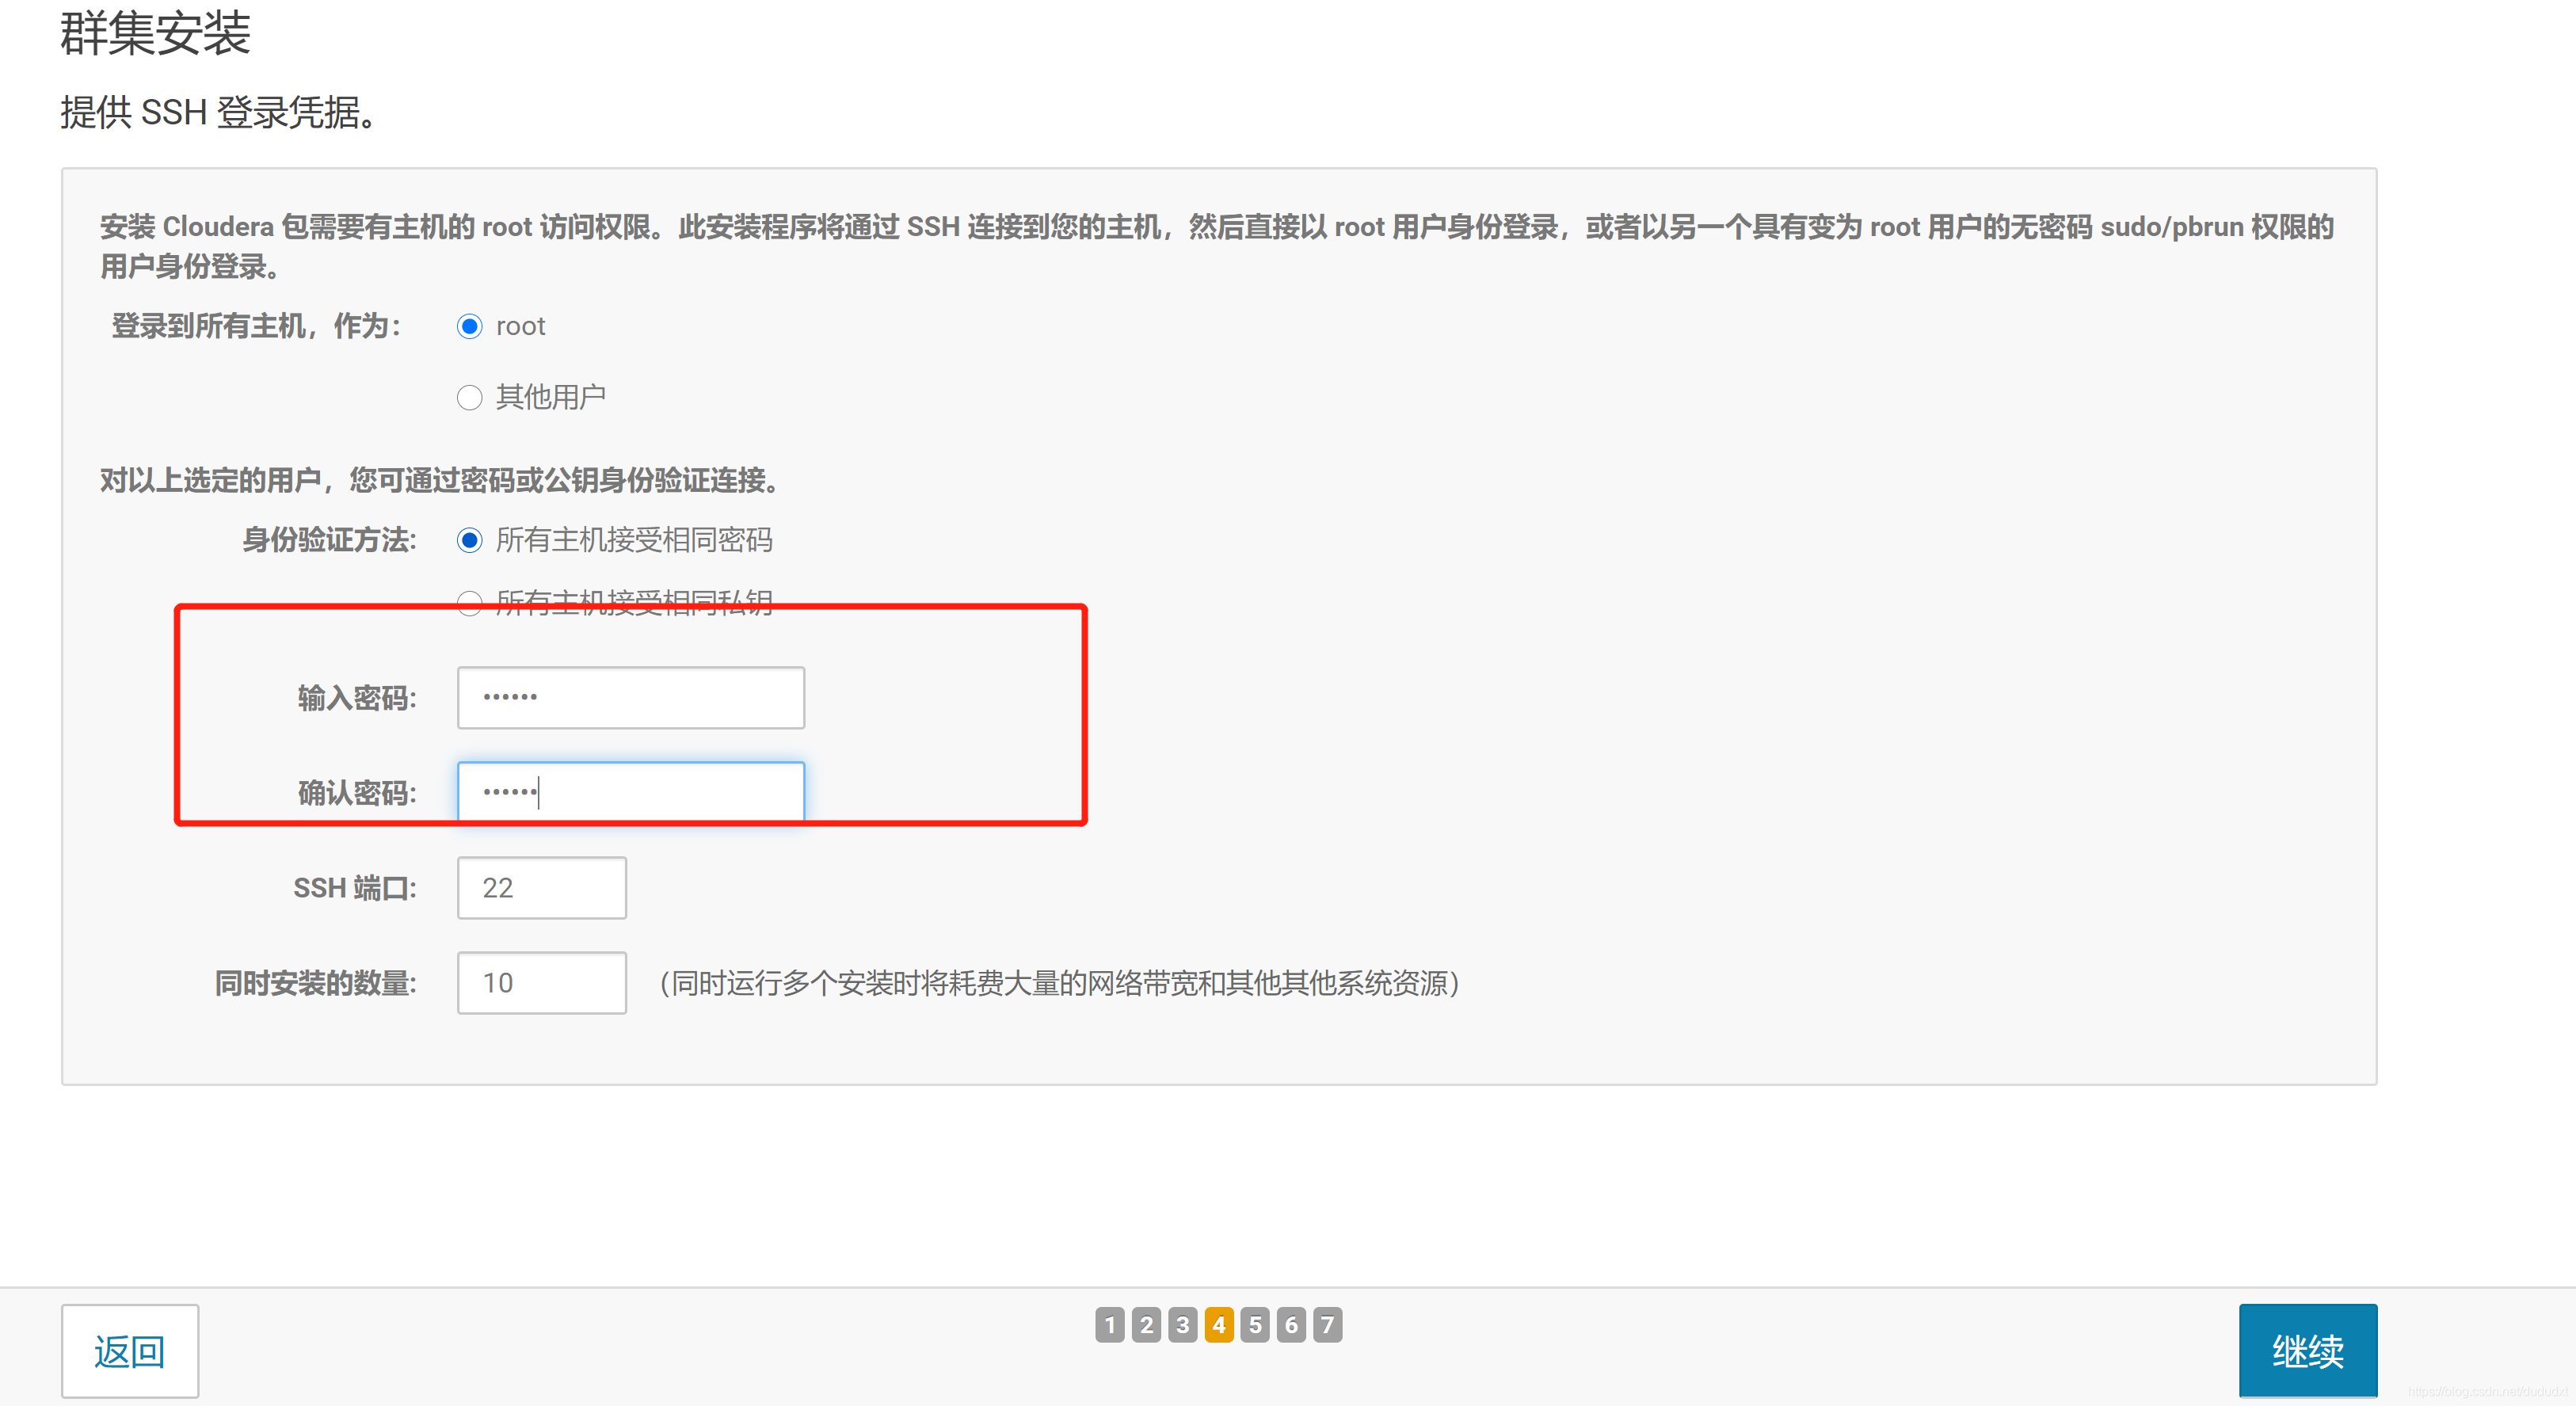Click the SSH 端口 field showing 22

[541, 888]
